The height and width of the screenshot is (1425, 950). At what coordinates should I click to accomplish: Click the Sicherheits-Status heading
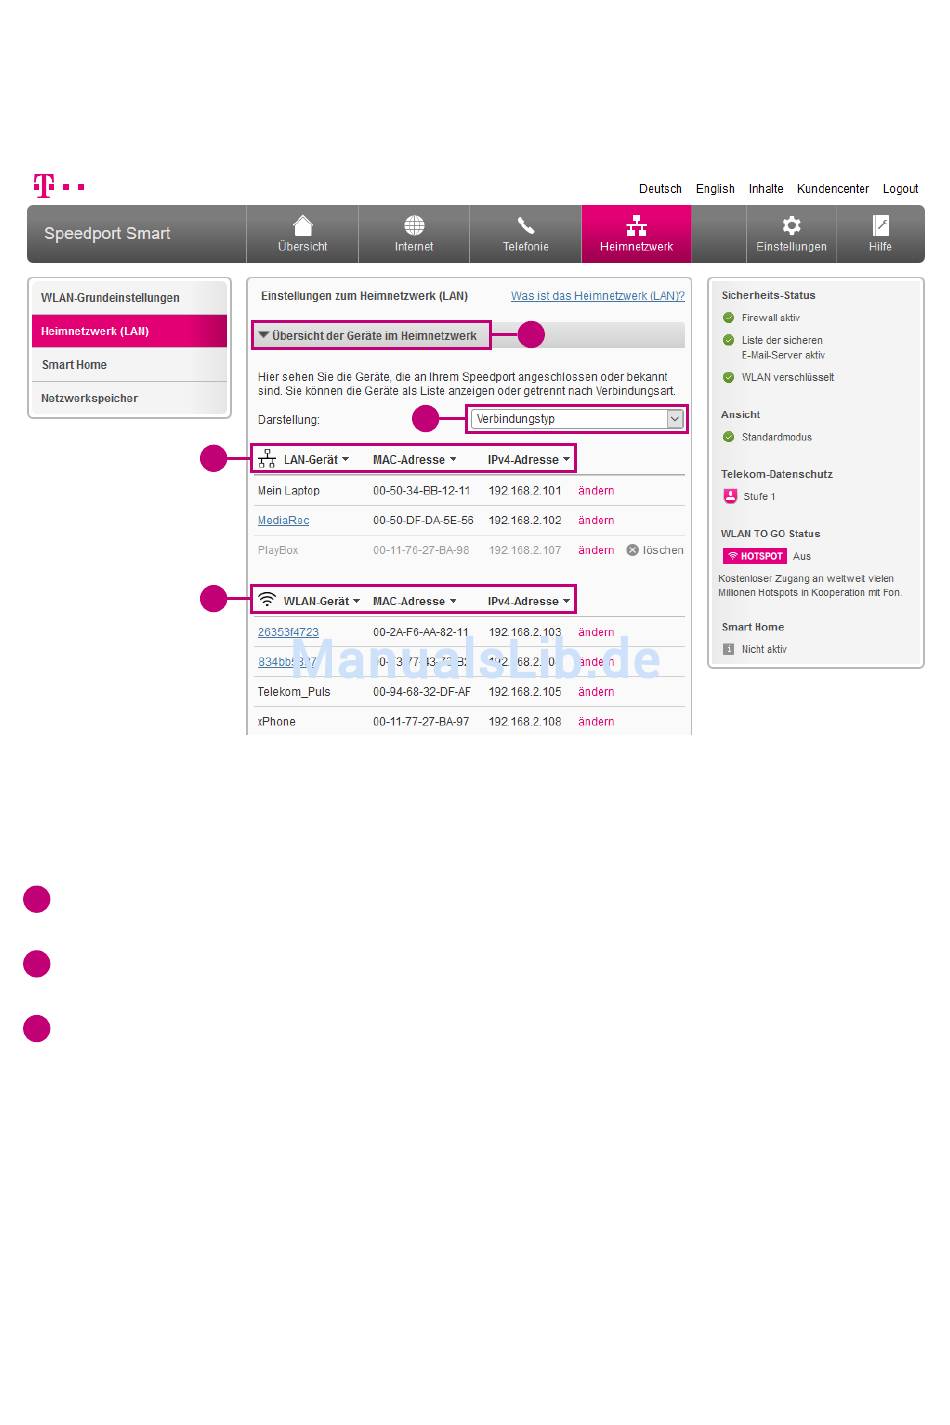(x=768, y=296)
